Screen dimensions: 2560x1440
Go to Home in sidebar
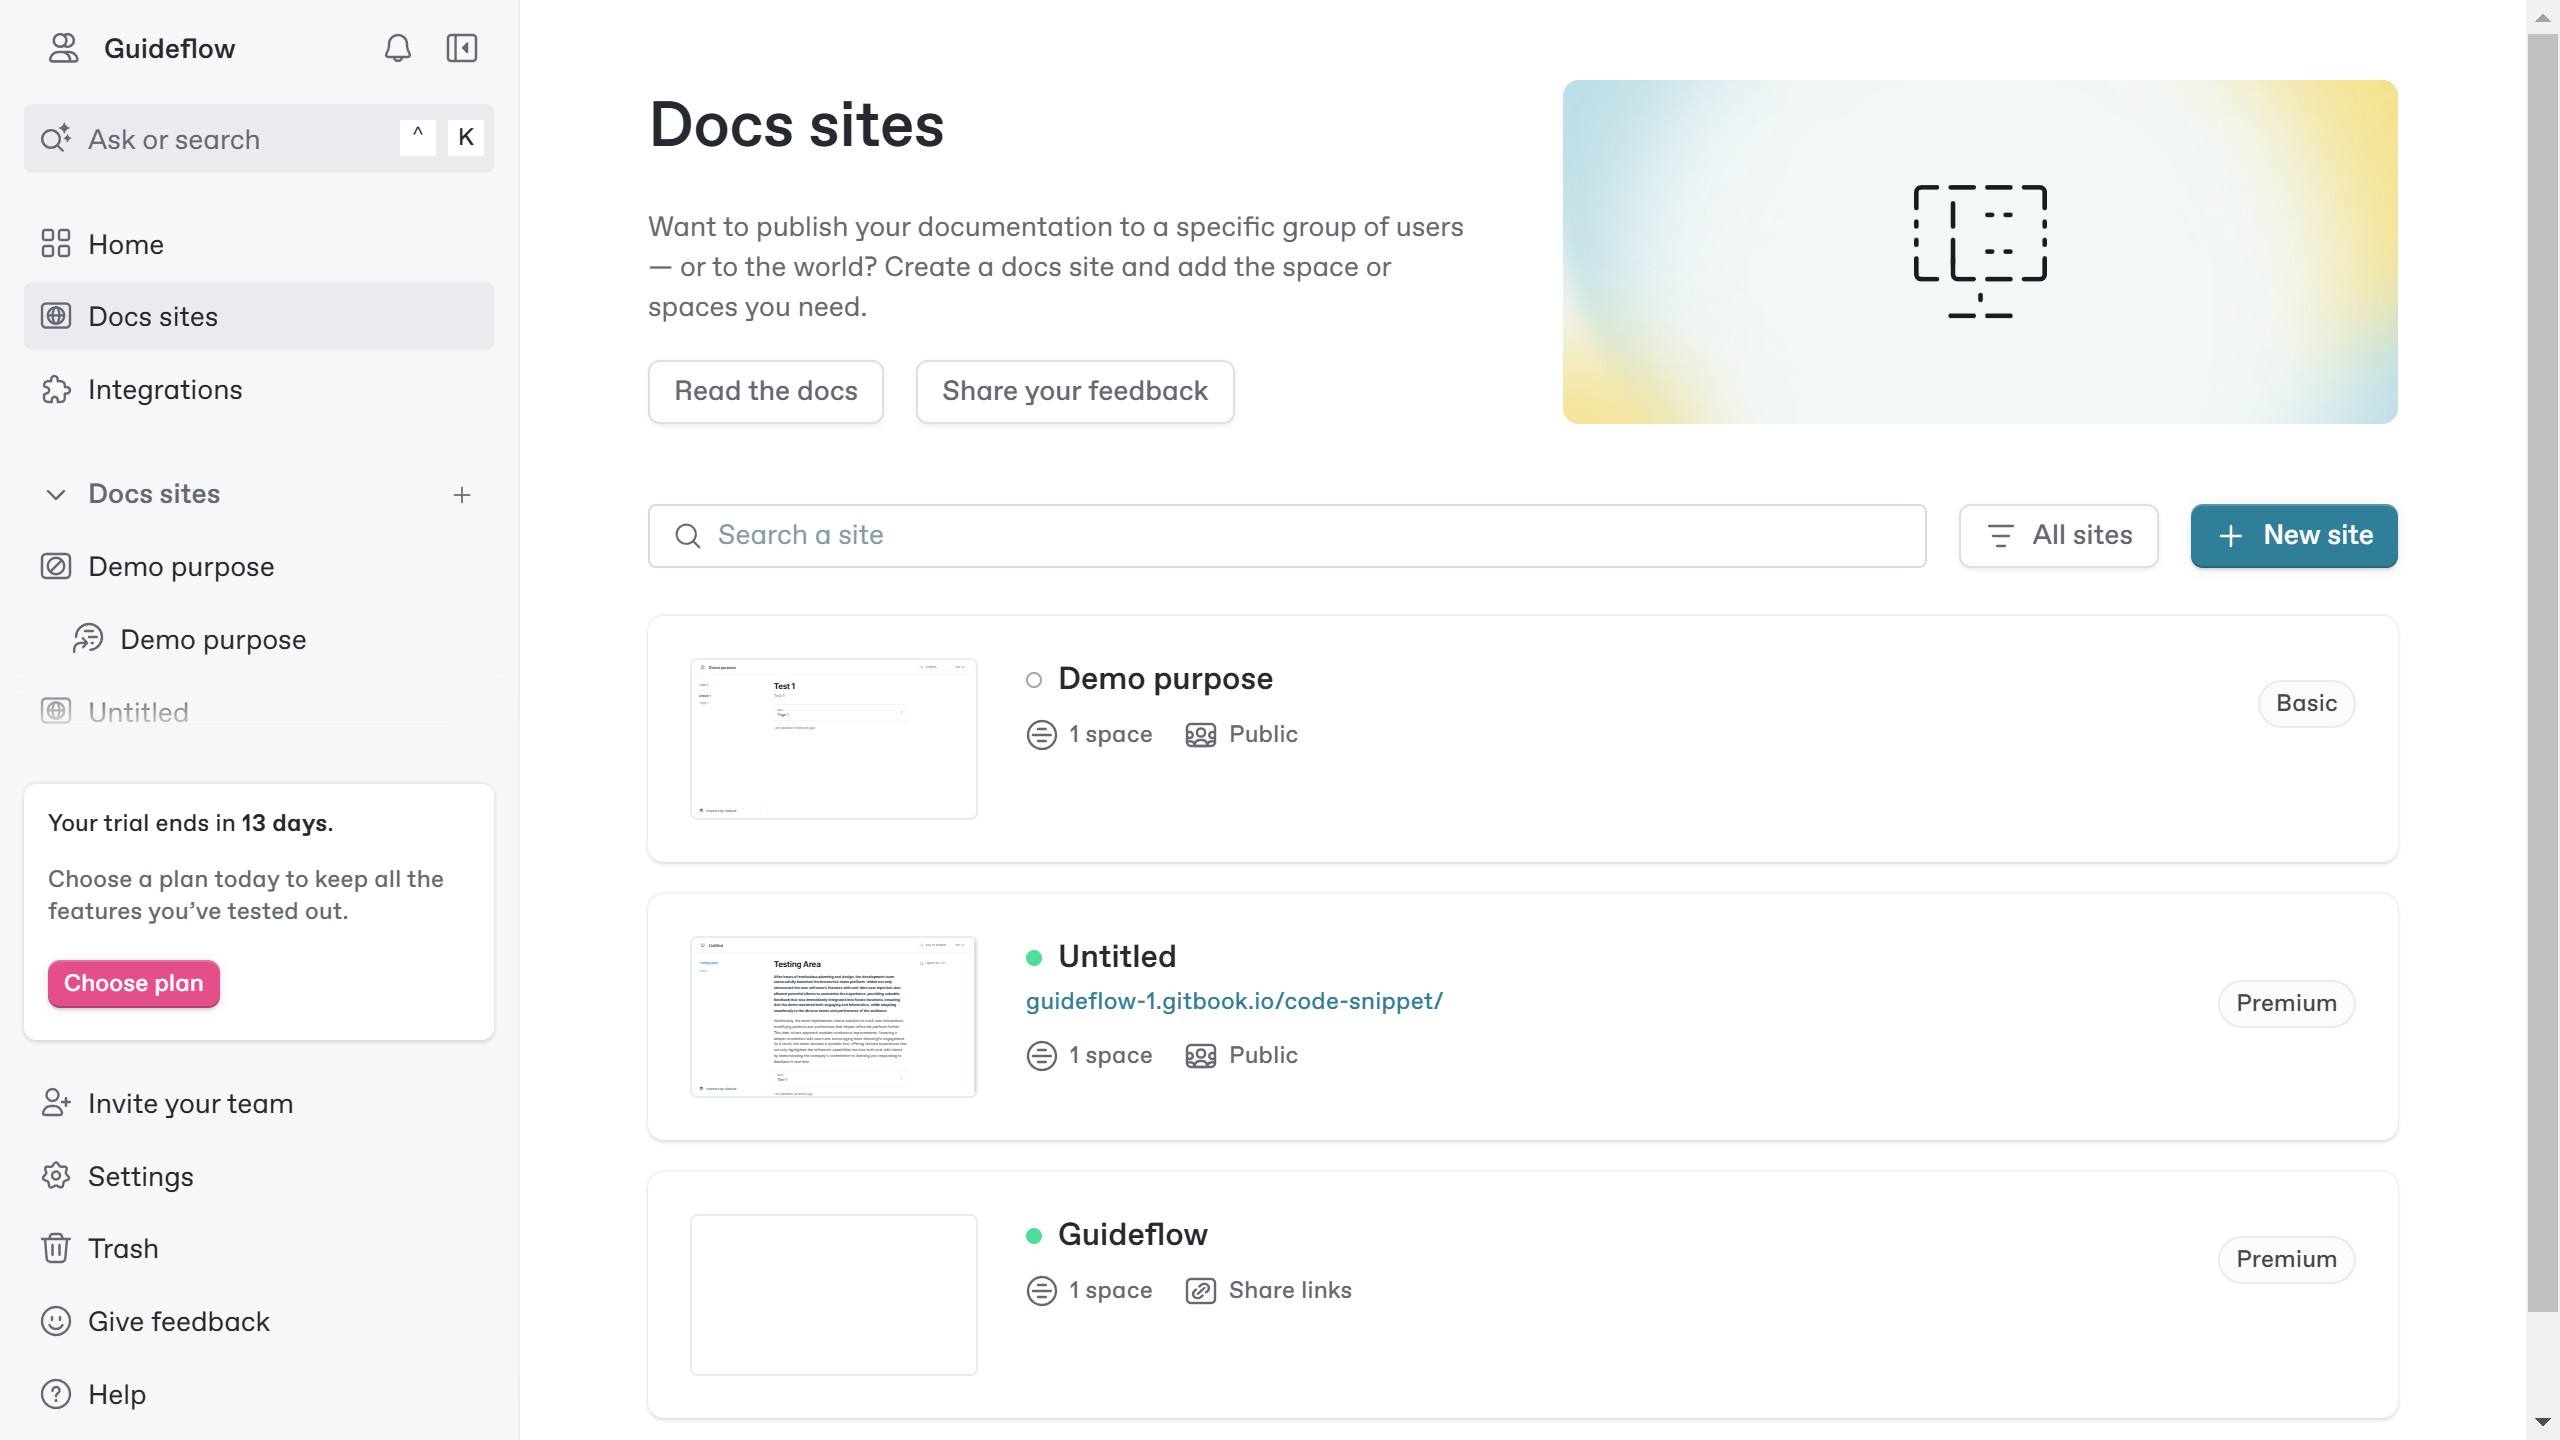(258, 244)
